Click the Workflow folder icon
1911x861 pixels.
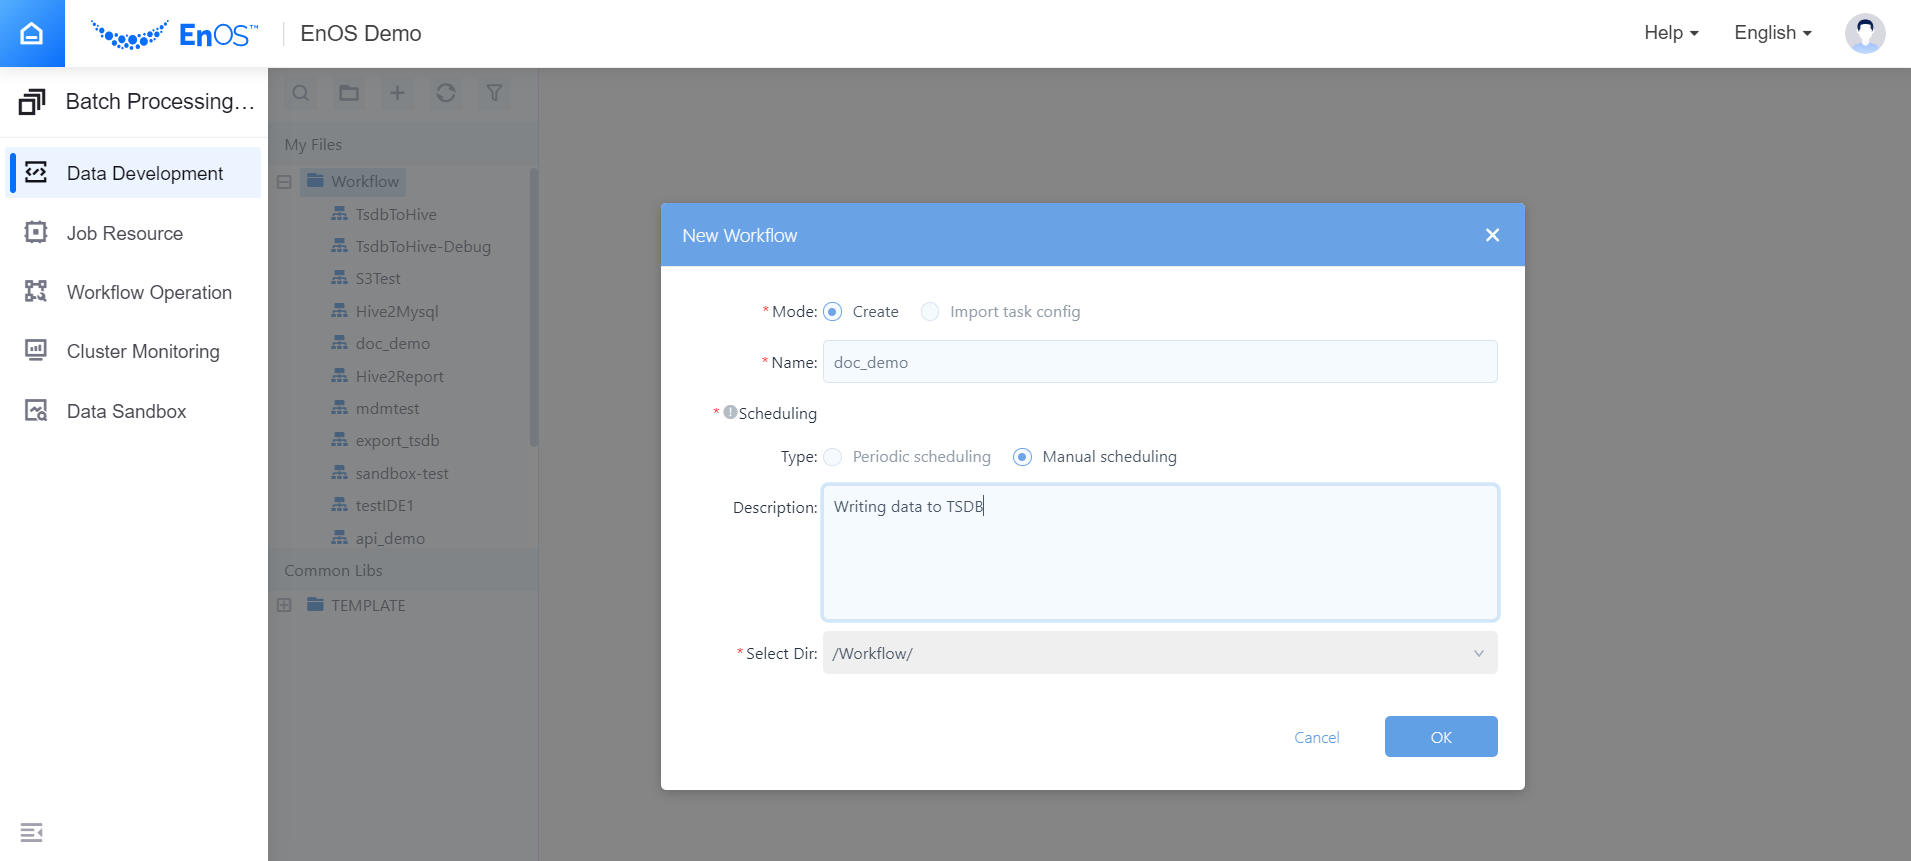316,181
